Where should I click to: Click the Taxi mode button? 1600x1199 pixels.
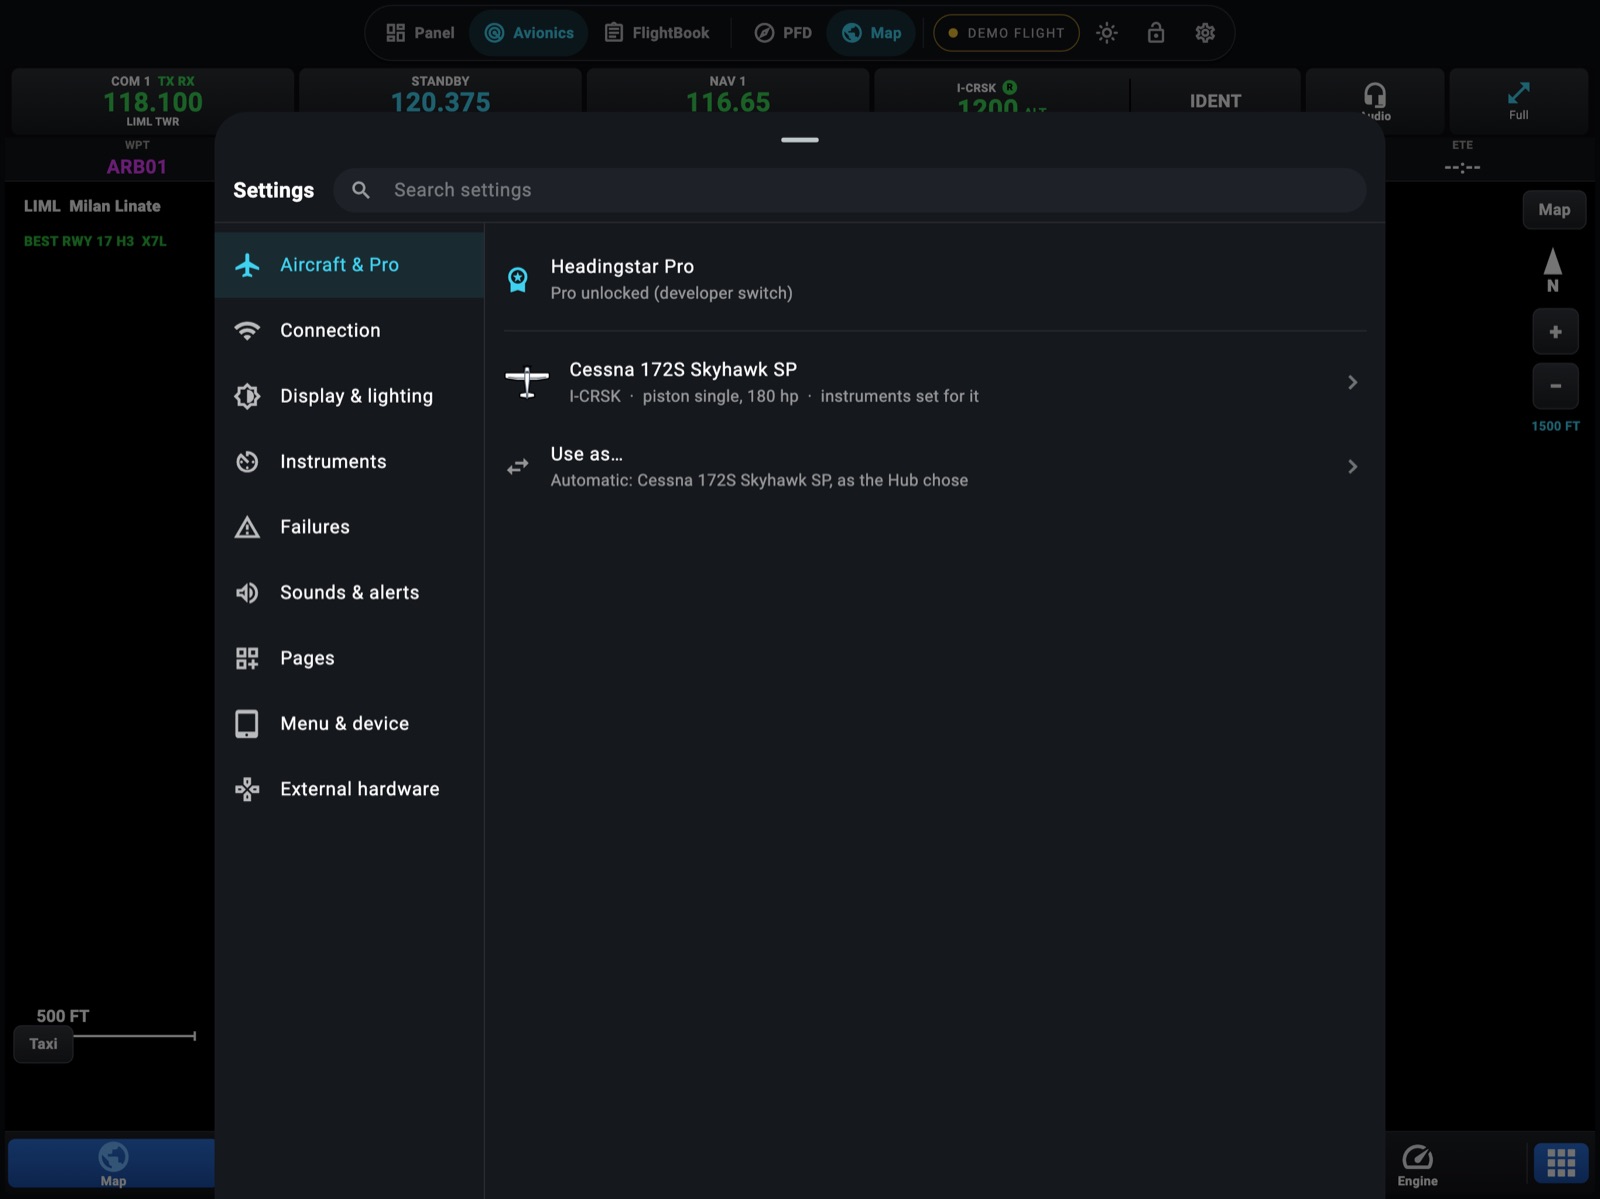click(43, 1044)
